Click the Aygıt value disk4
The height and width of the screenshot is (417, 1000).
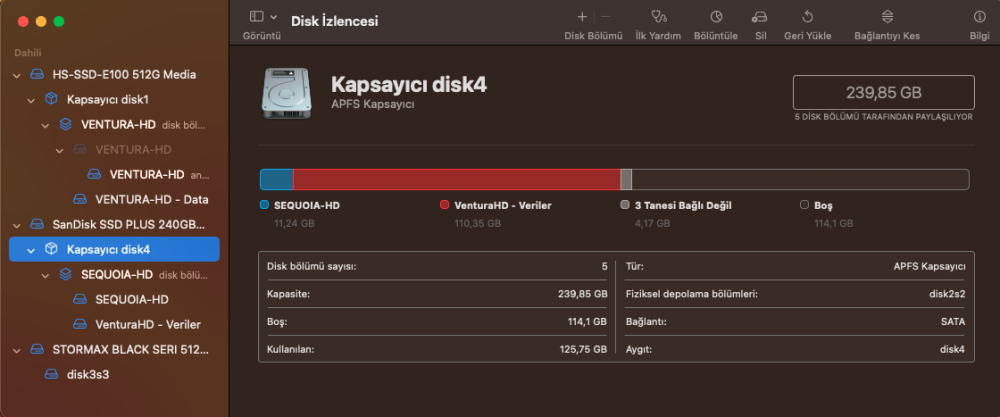[x=953, y=349]
